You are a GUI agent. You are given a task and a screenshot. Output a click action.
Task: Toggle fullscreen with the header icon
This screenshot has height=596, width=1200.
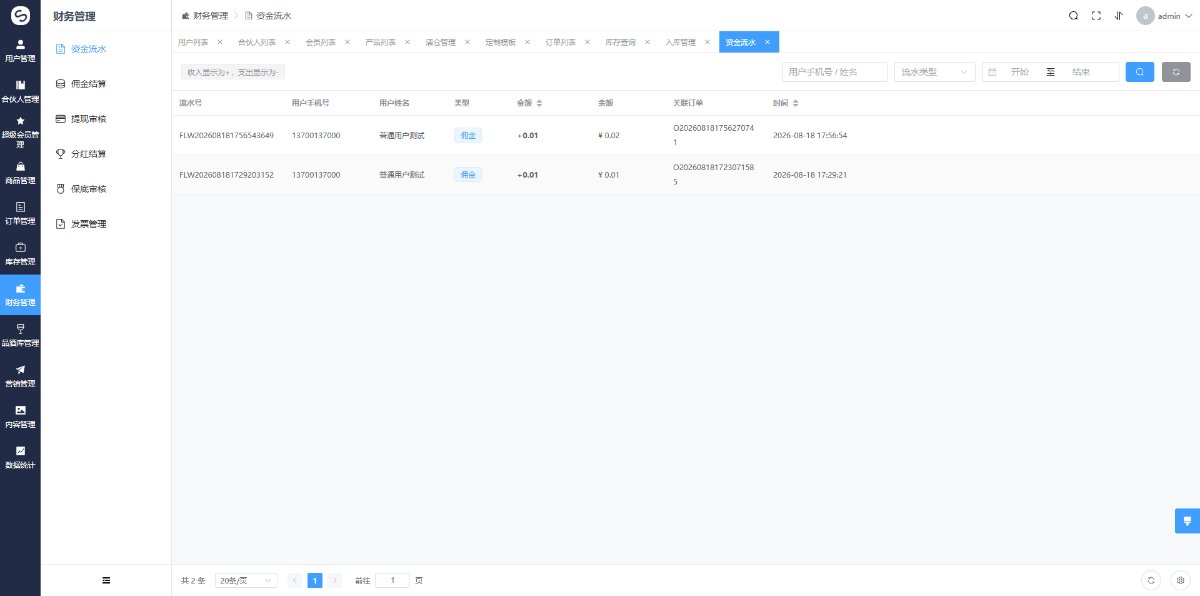coord(1096,15)
